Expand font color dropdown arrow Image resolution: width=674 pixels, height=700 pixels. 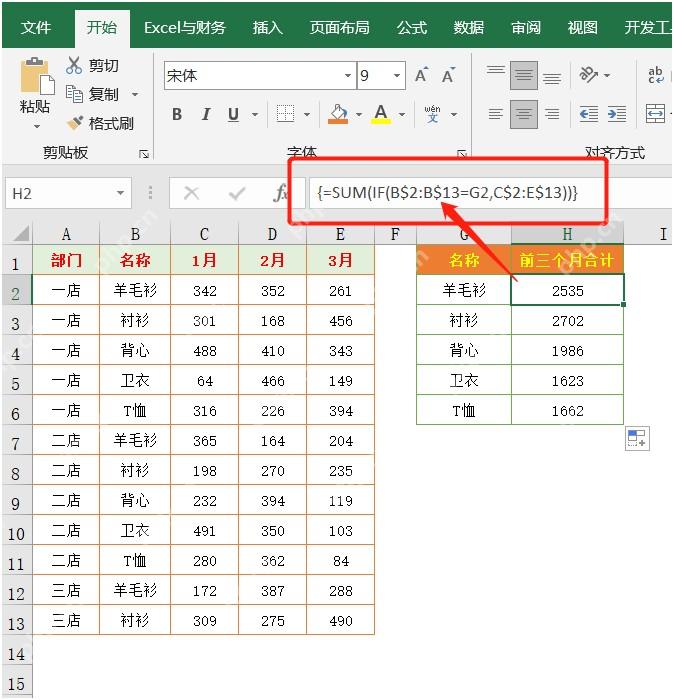click(402, 115)
